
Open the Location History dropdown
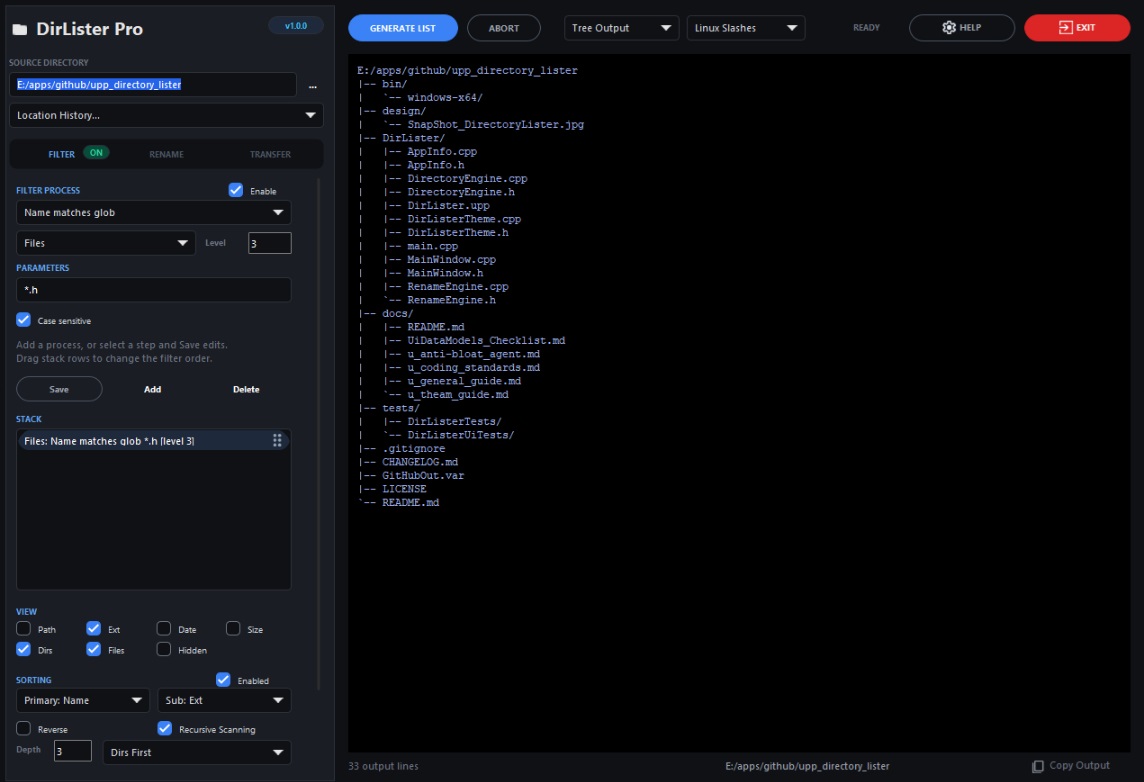coord(166,115)
